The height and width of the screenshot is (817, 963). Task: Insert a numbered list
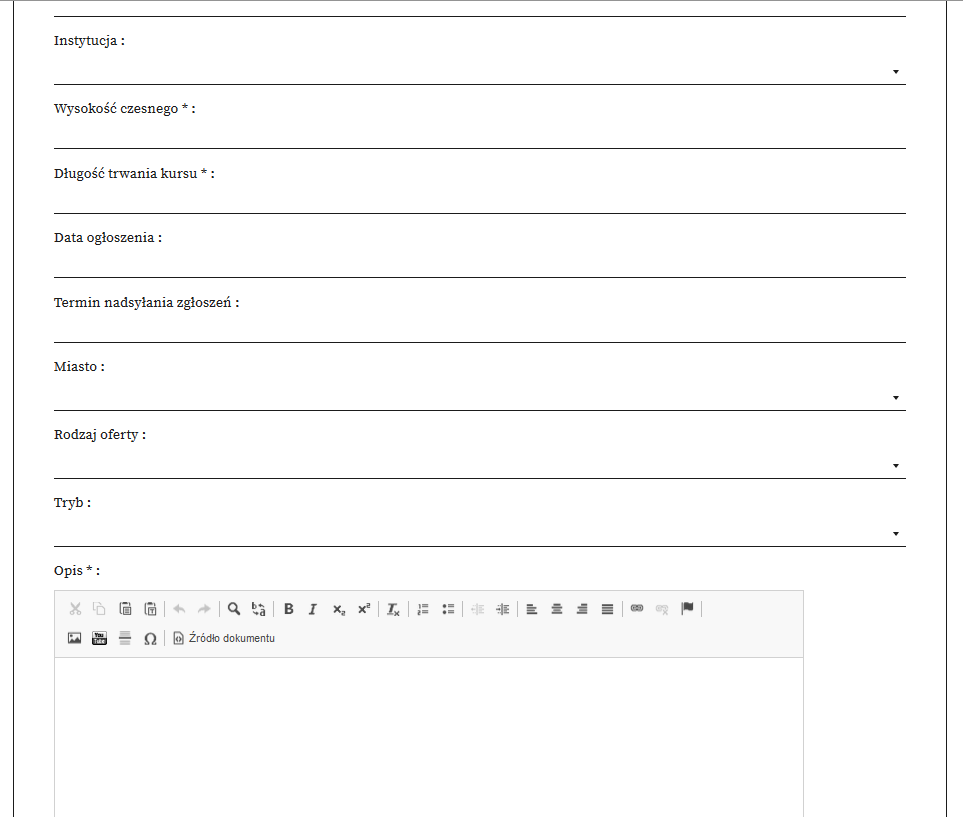coord(423,609)
